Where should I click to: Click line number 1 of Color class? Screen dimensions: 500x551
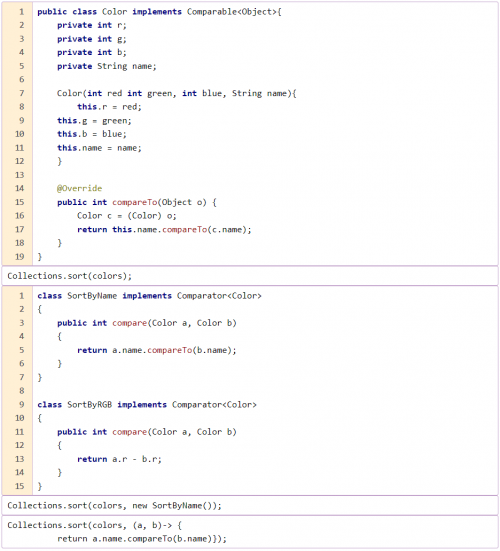pyautogui.click(x=21, y=12)
